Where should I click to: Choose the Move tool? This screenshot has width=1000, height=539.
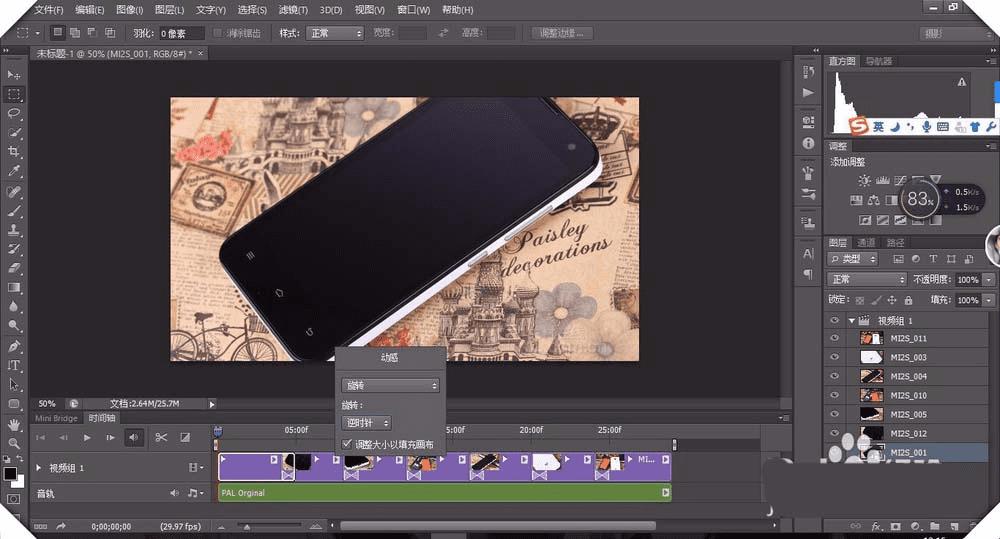[14, 75]
